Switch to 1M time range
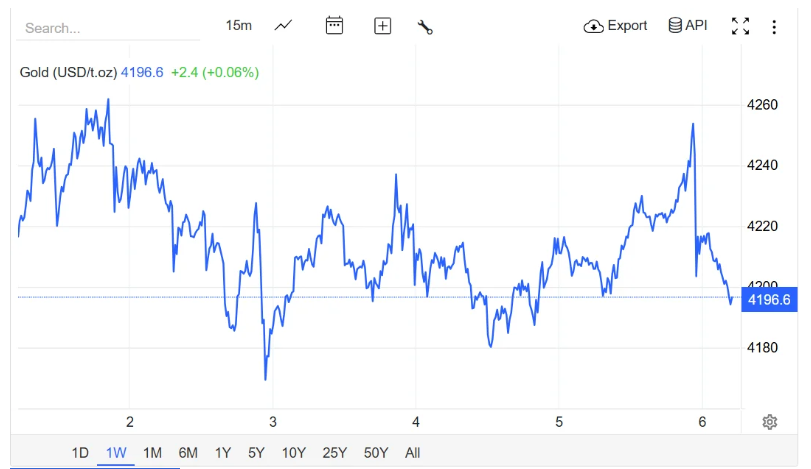The width and height of the screenshot is (811, 469). pyautogui.click(x=152, y=453)
